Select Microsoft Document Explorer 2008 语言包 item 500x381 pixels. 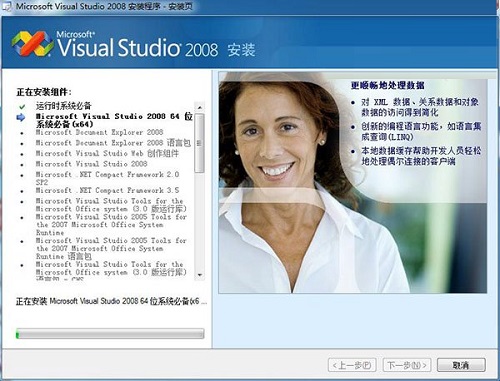click(113, 143)
